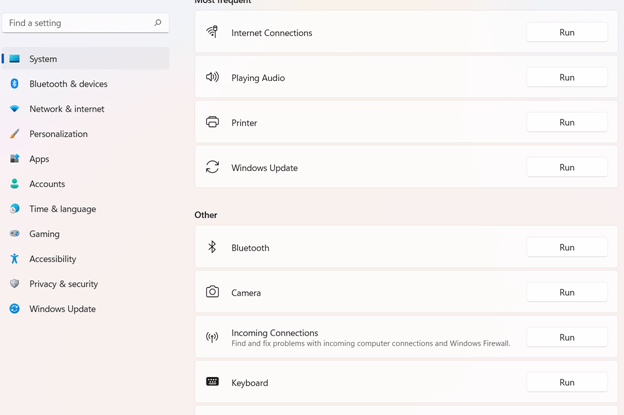
Task: Click the Gaming controller icon in sidebar
Action: coord(14,234)
